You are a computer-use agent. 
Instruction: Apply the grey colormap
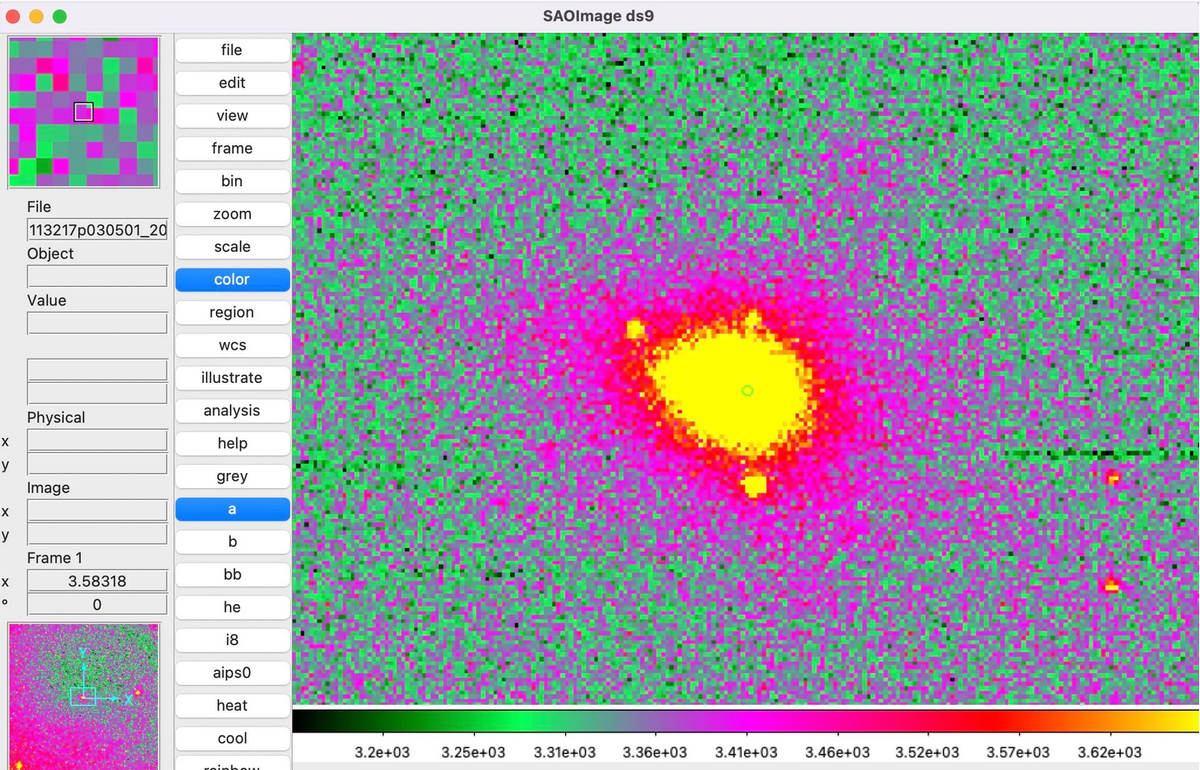tap(232, 477)
